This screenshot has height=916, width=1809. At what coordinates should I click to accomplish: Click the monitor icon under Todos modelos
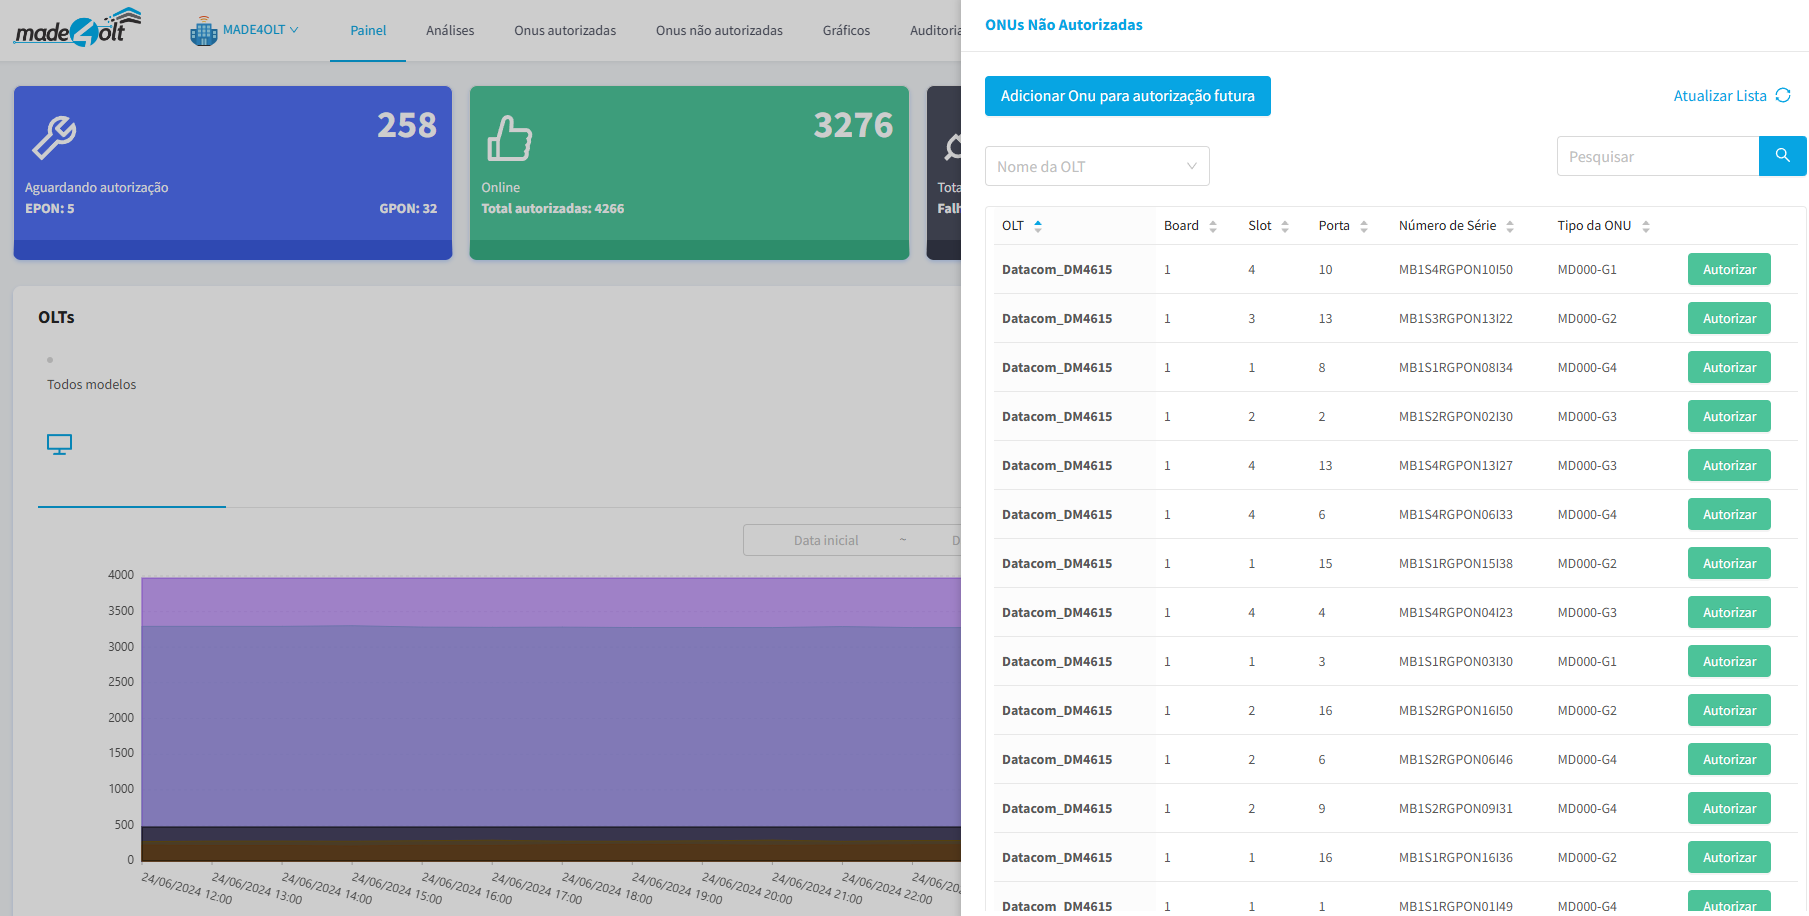59,444
